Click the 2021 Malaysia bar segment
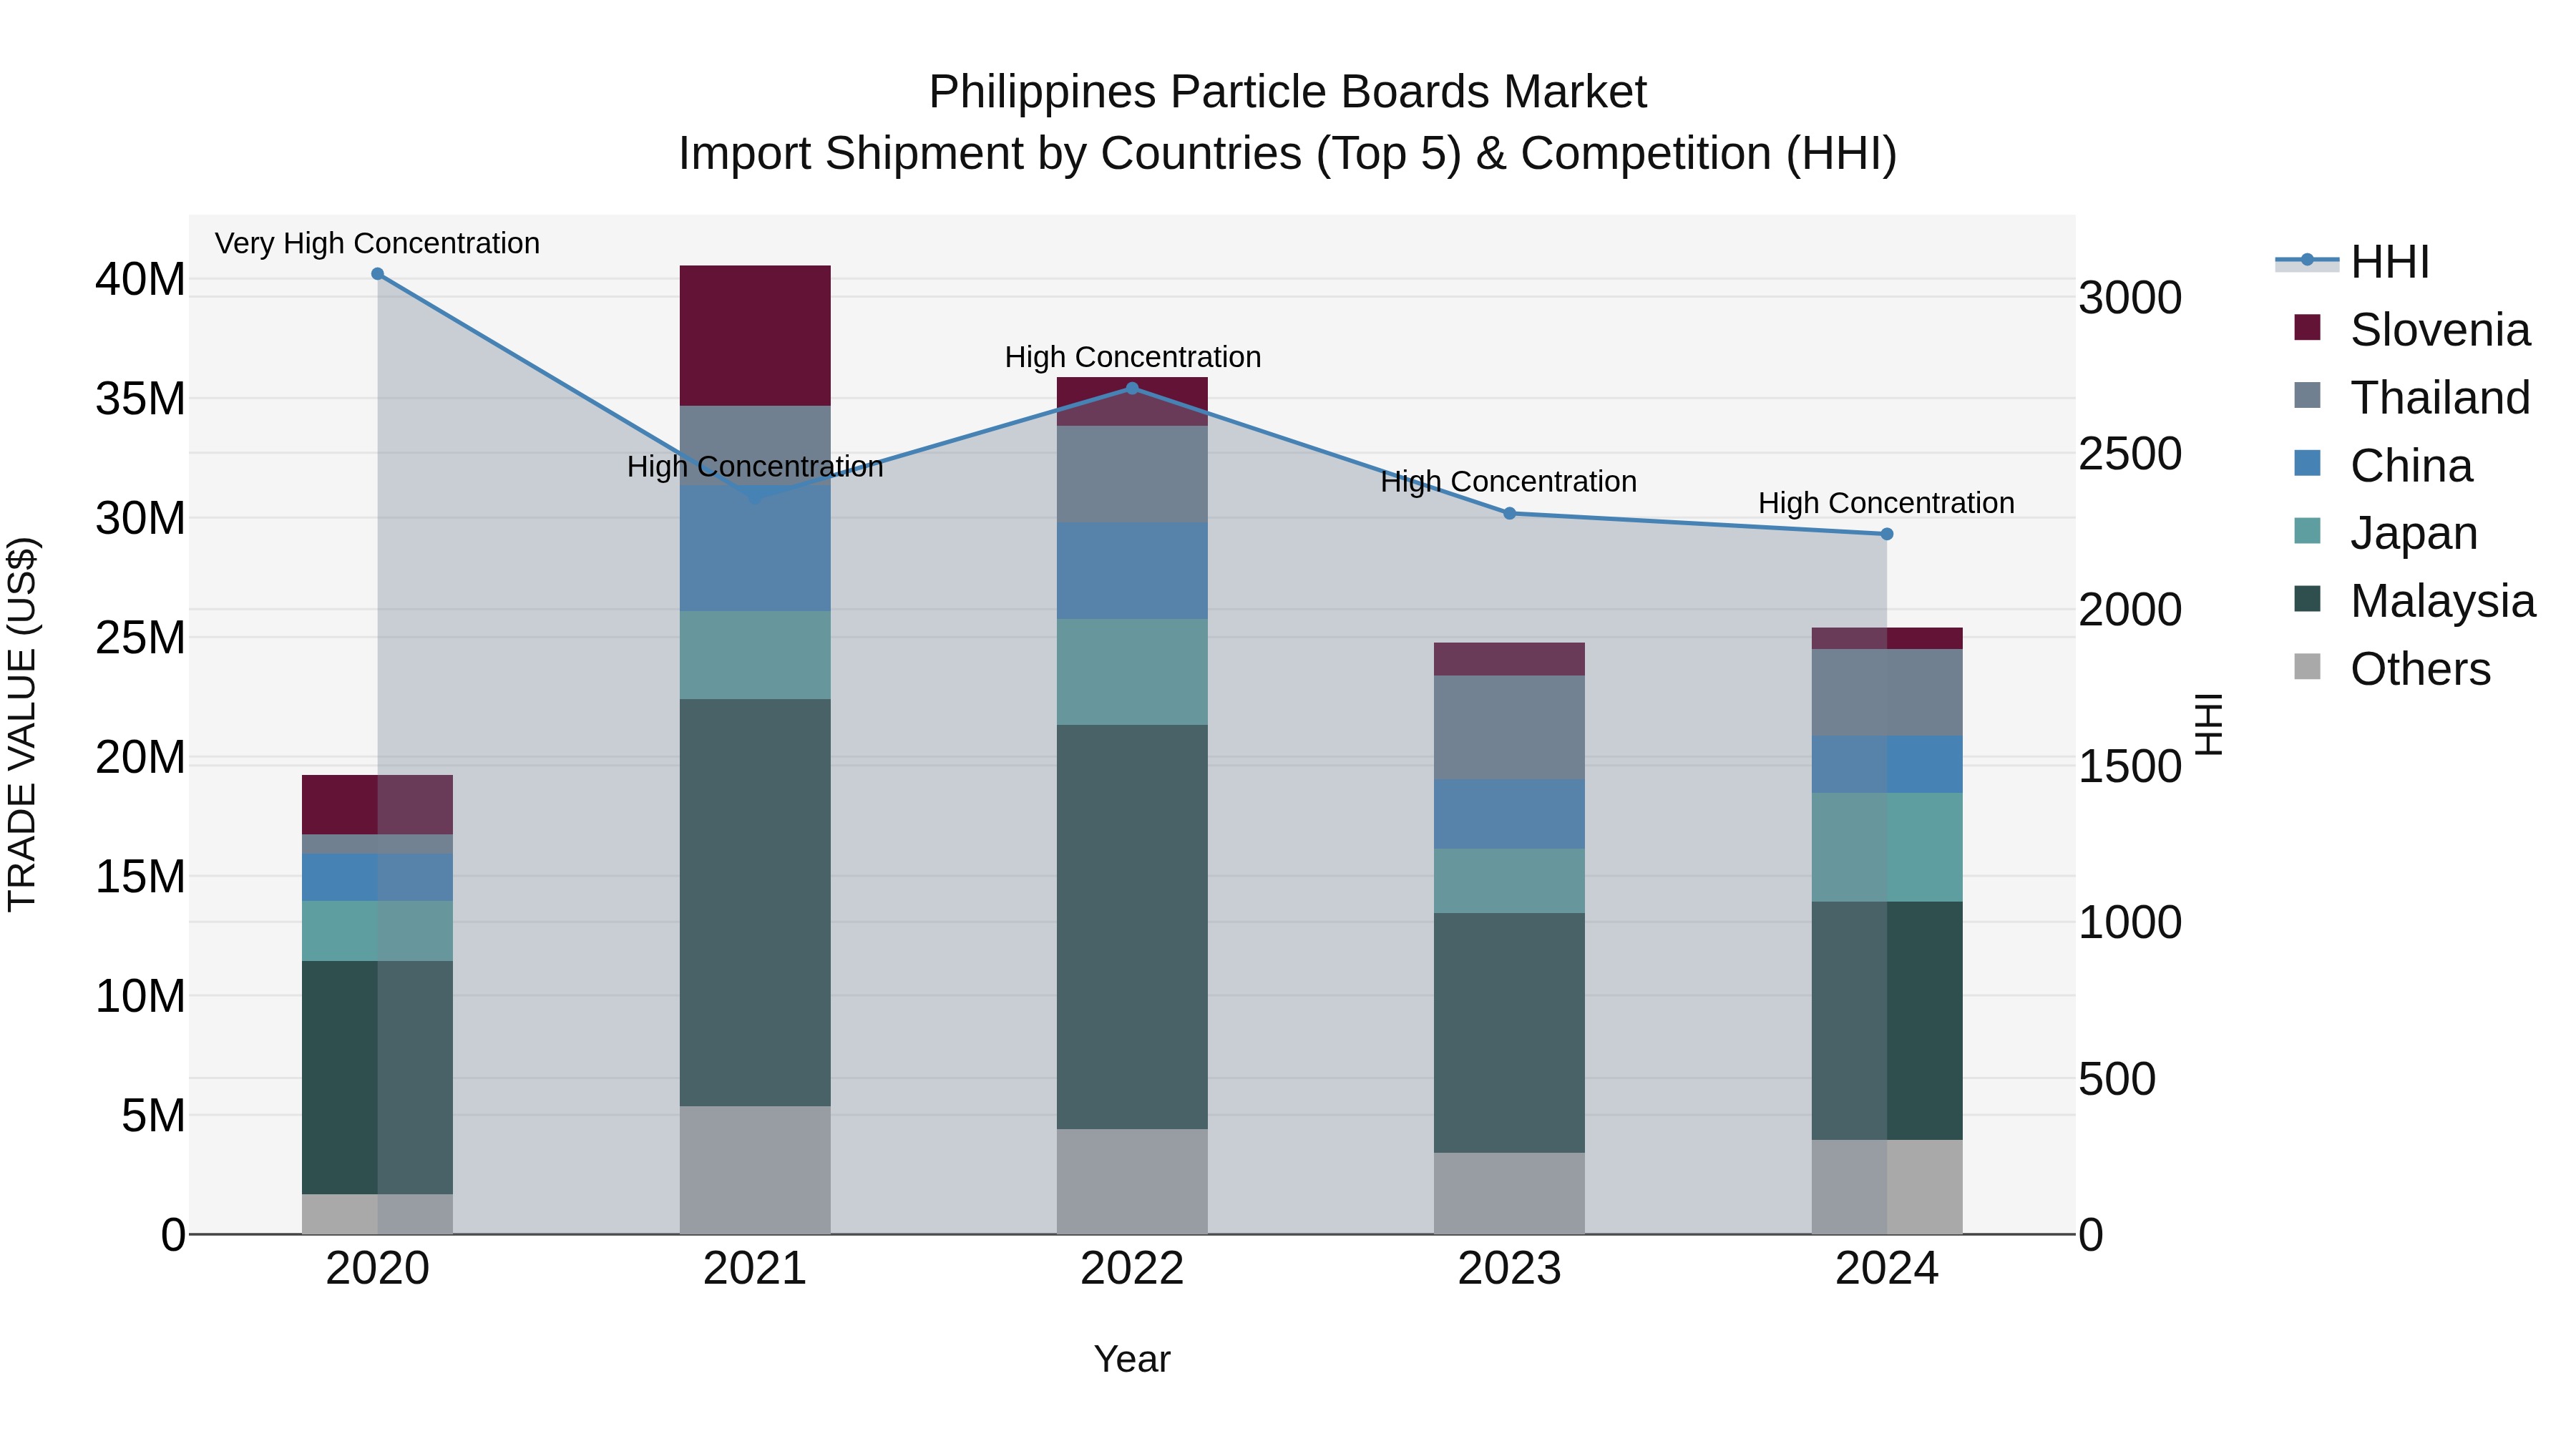The image size is (2576, 1449). 755,902
